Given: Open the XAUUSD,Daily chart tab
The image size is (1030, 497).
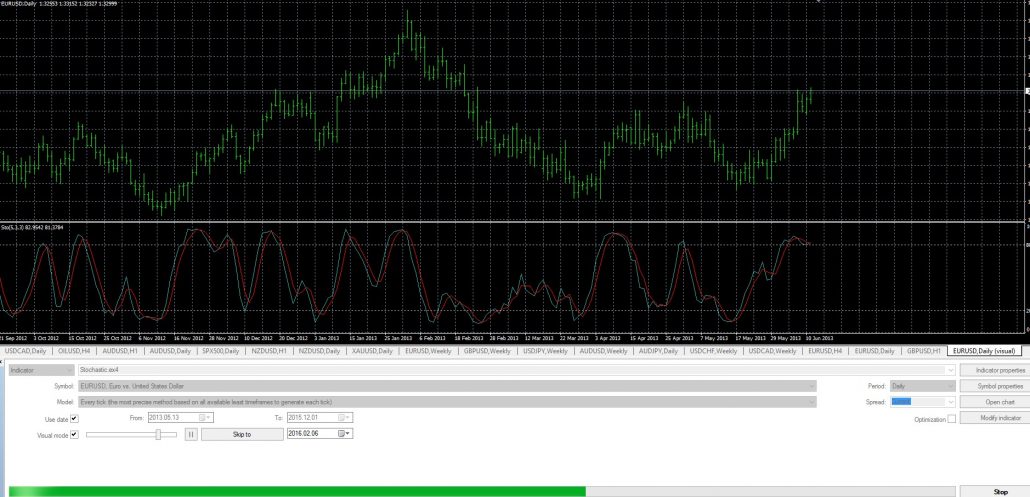Looking at the screenshot, I should 372,351.
